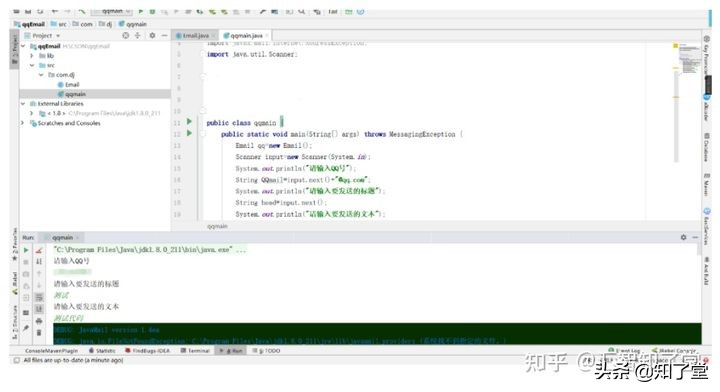
Task: Click dj in the navigation bar
Action: [x=106, y=24]
